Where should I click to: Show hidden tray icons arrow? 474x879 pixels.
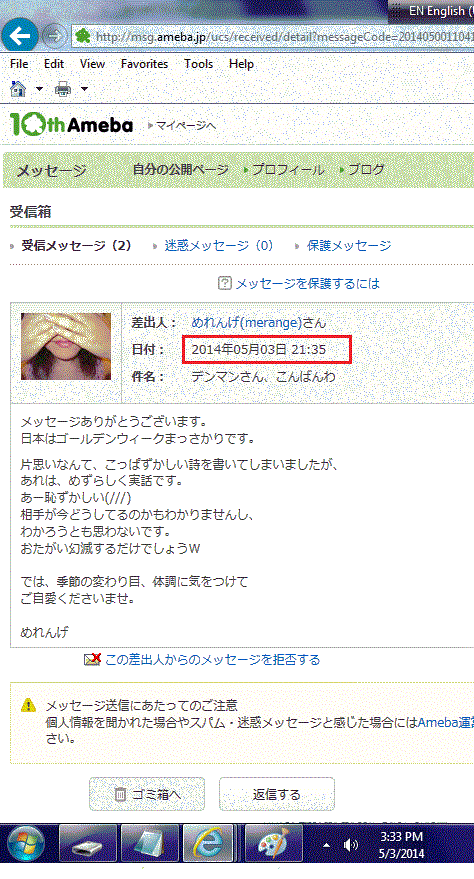[327, 845]
